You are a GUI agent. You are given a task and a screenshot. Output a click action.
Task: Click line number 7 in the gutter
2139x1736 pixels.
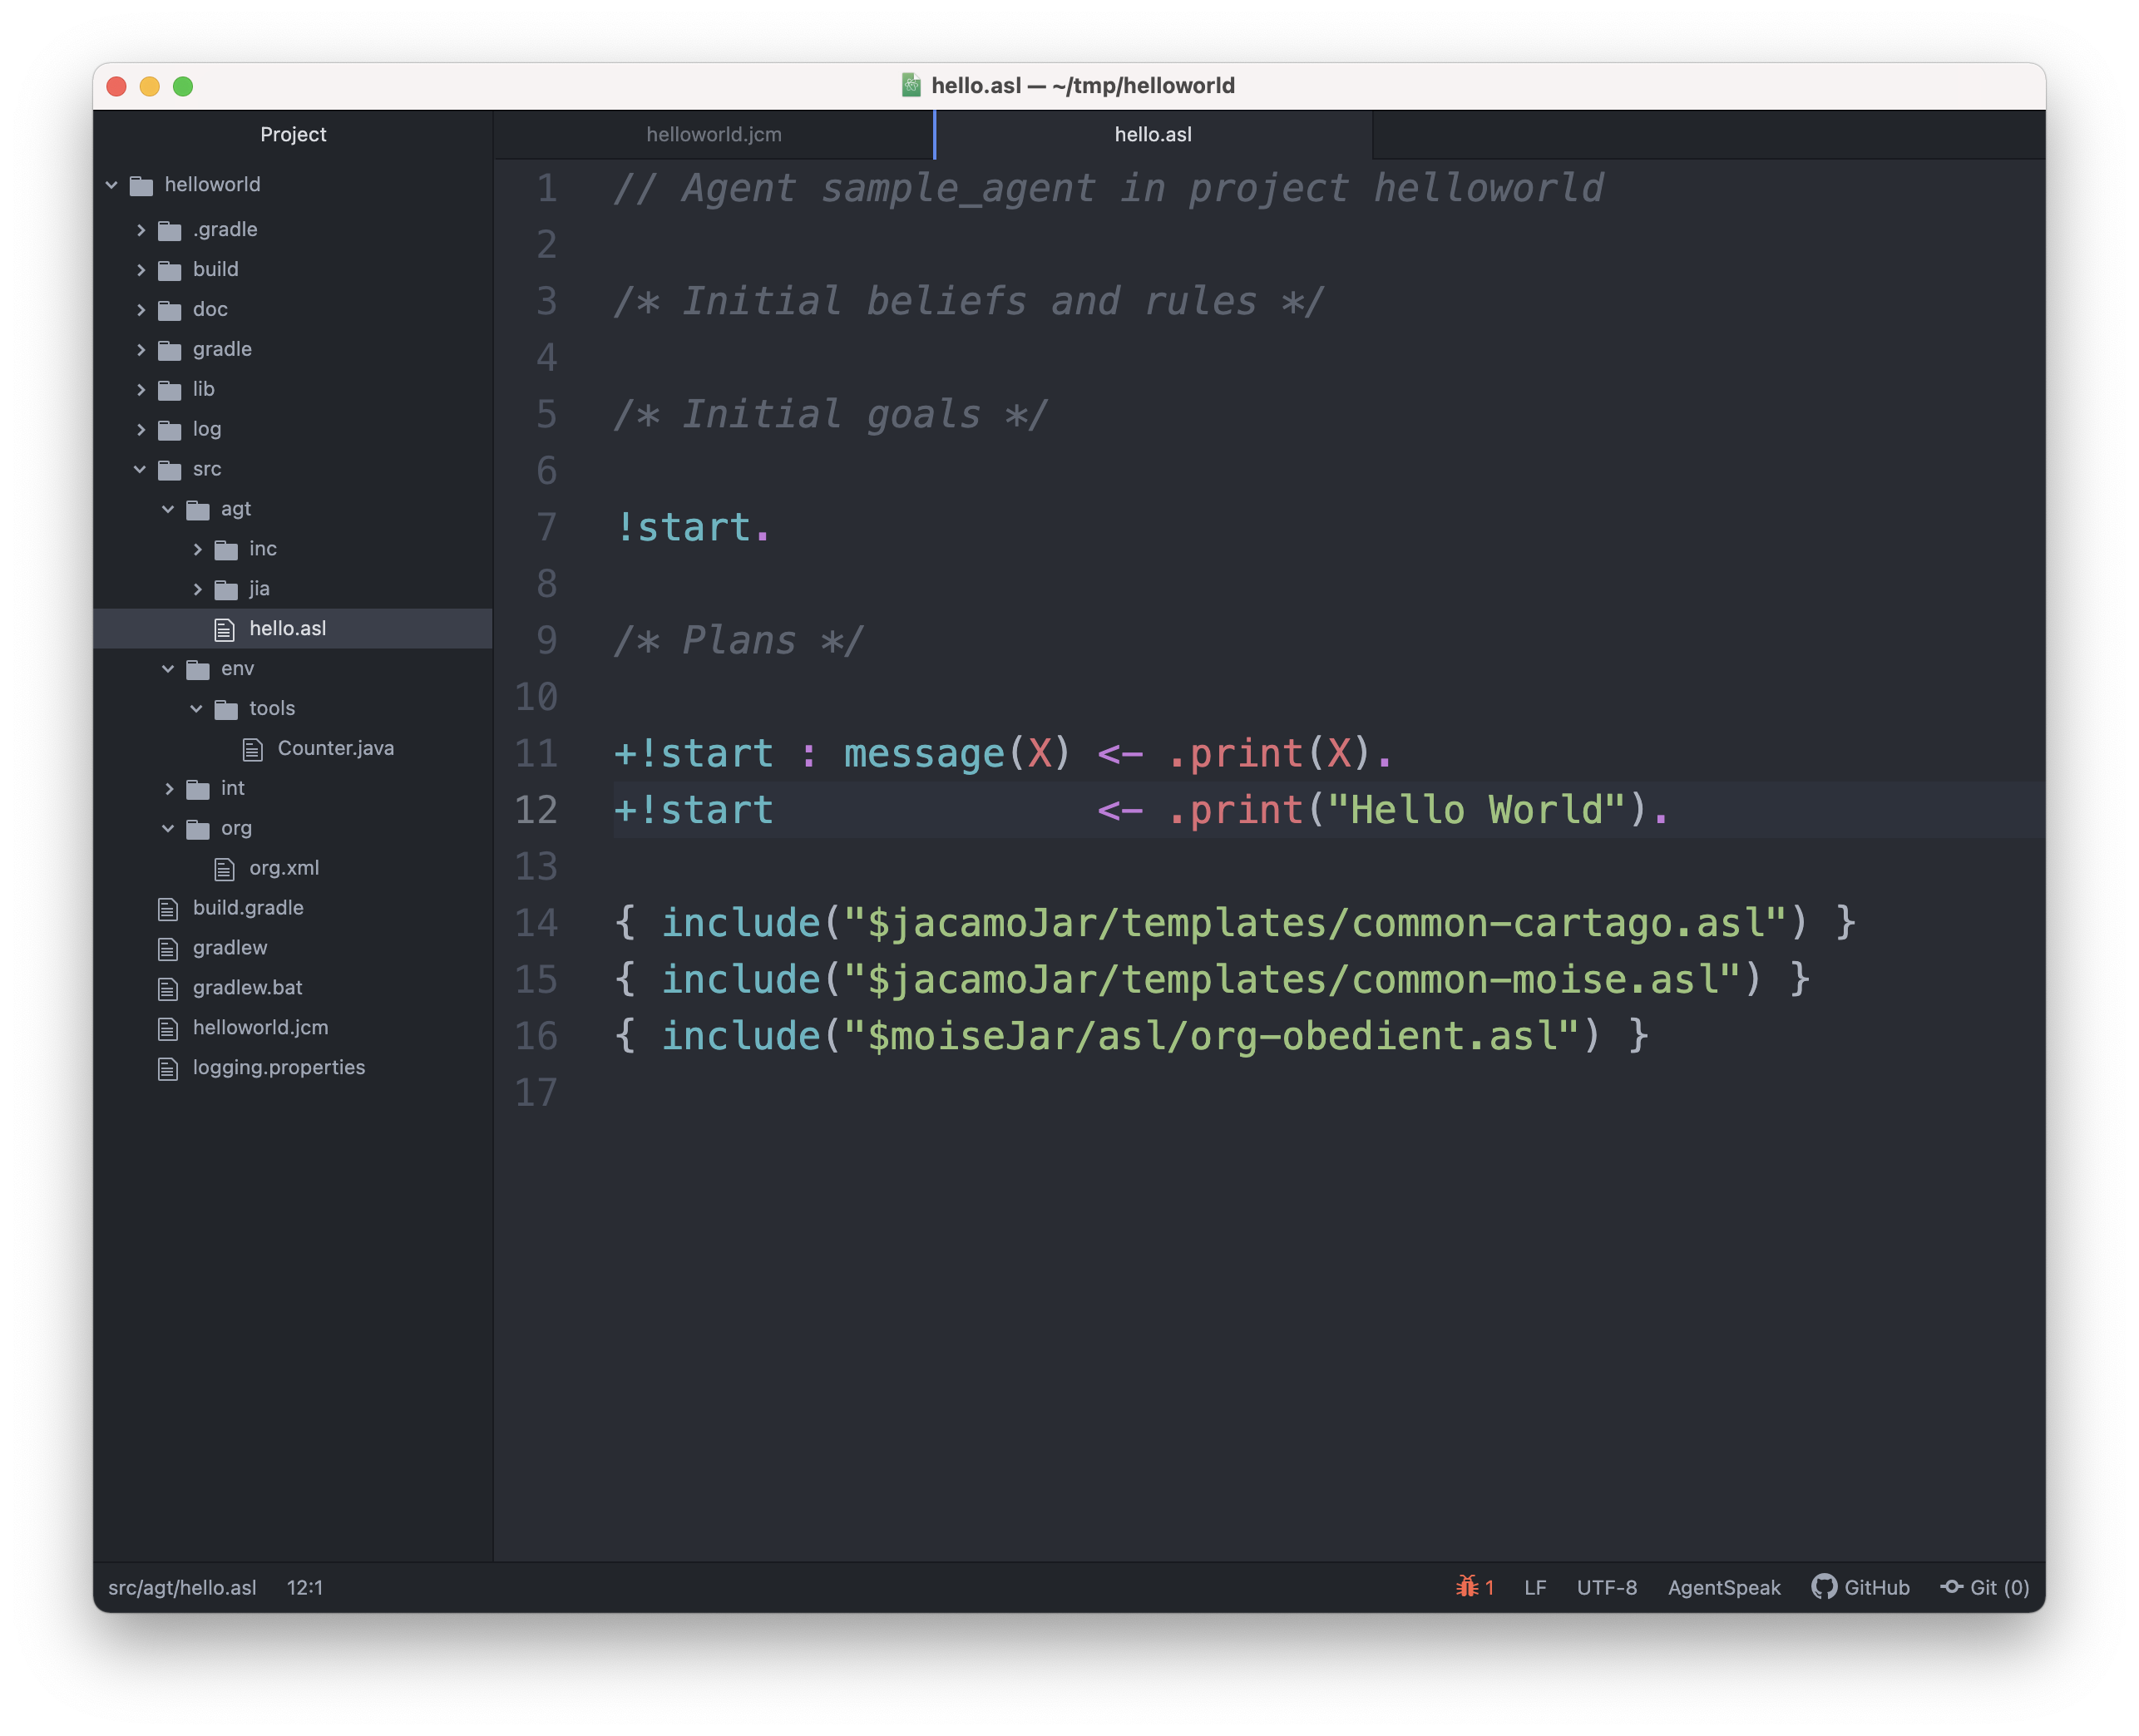tap(546, 528)
